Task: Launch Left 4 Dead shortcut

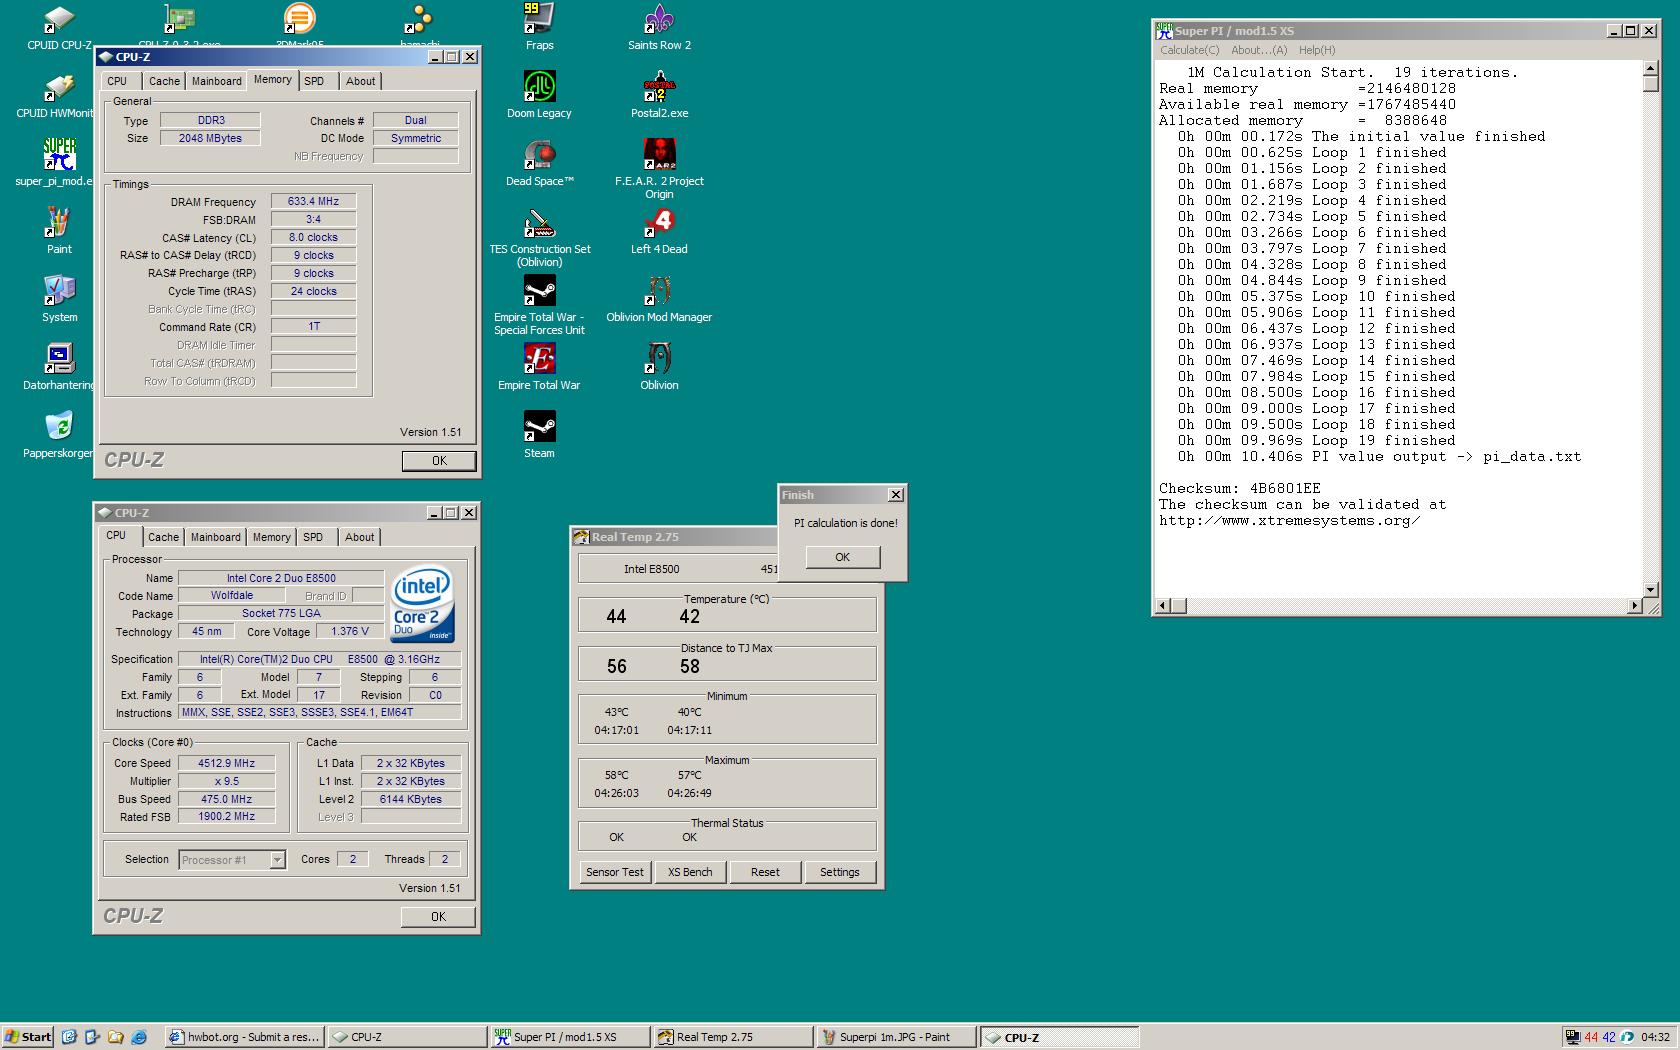Action: click(x=659, y=230)
